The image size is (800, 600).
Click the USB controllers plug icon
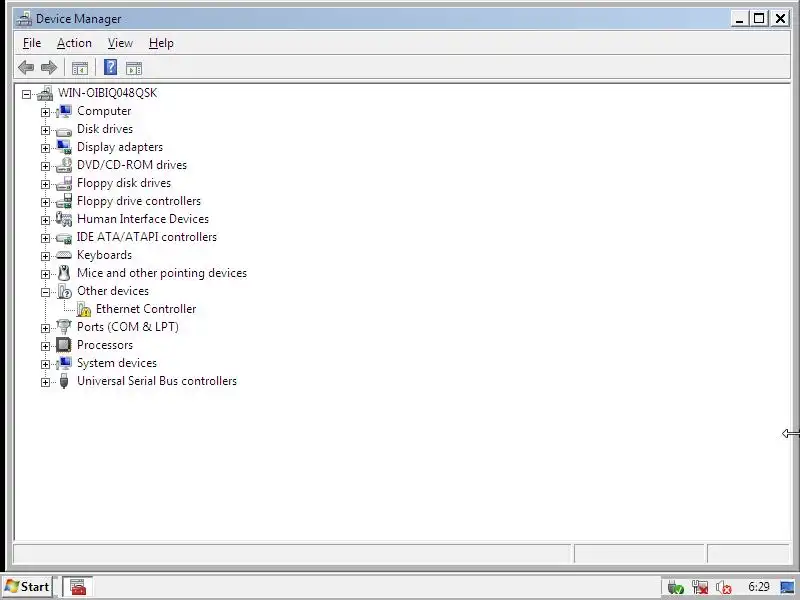(x=64, y=381)
